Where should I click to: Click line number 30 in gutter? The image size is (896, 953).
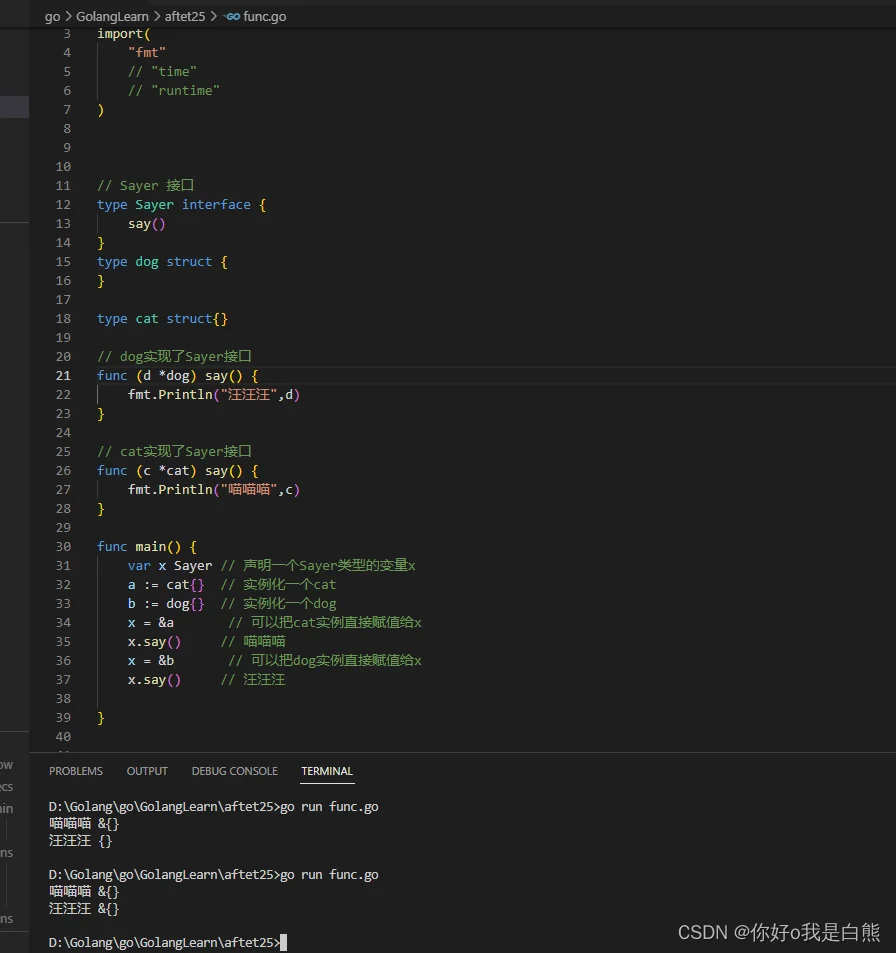pyautogui.click(x=63, y=546)
